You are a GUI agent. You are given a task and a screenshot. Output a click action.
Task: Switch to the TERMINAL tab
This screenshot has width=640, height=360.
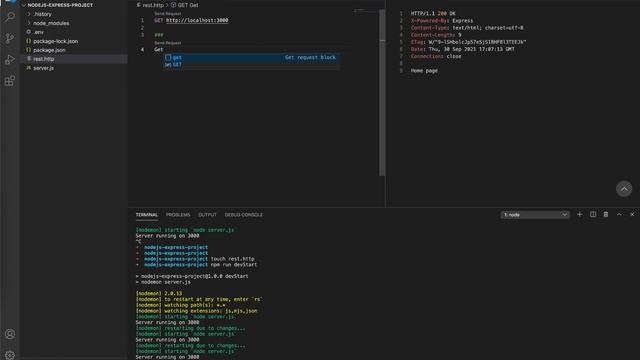147,215
